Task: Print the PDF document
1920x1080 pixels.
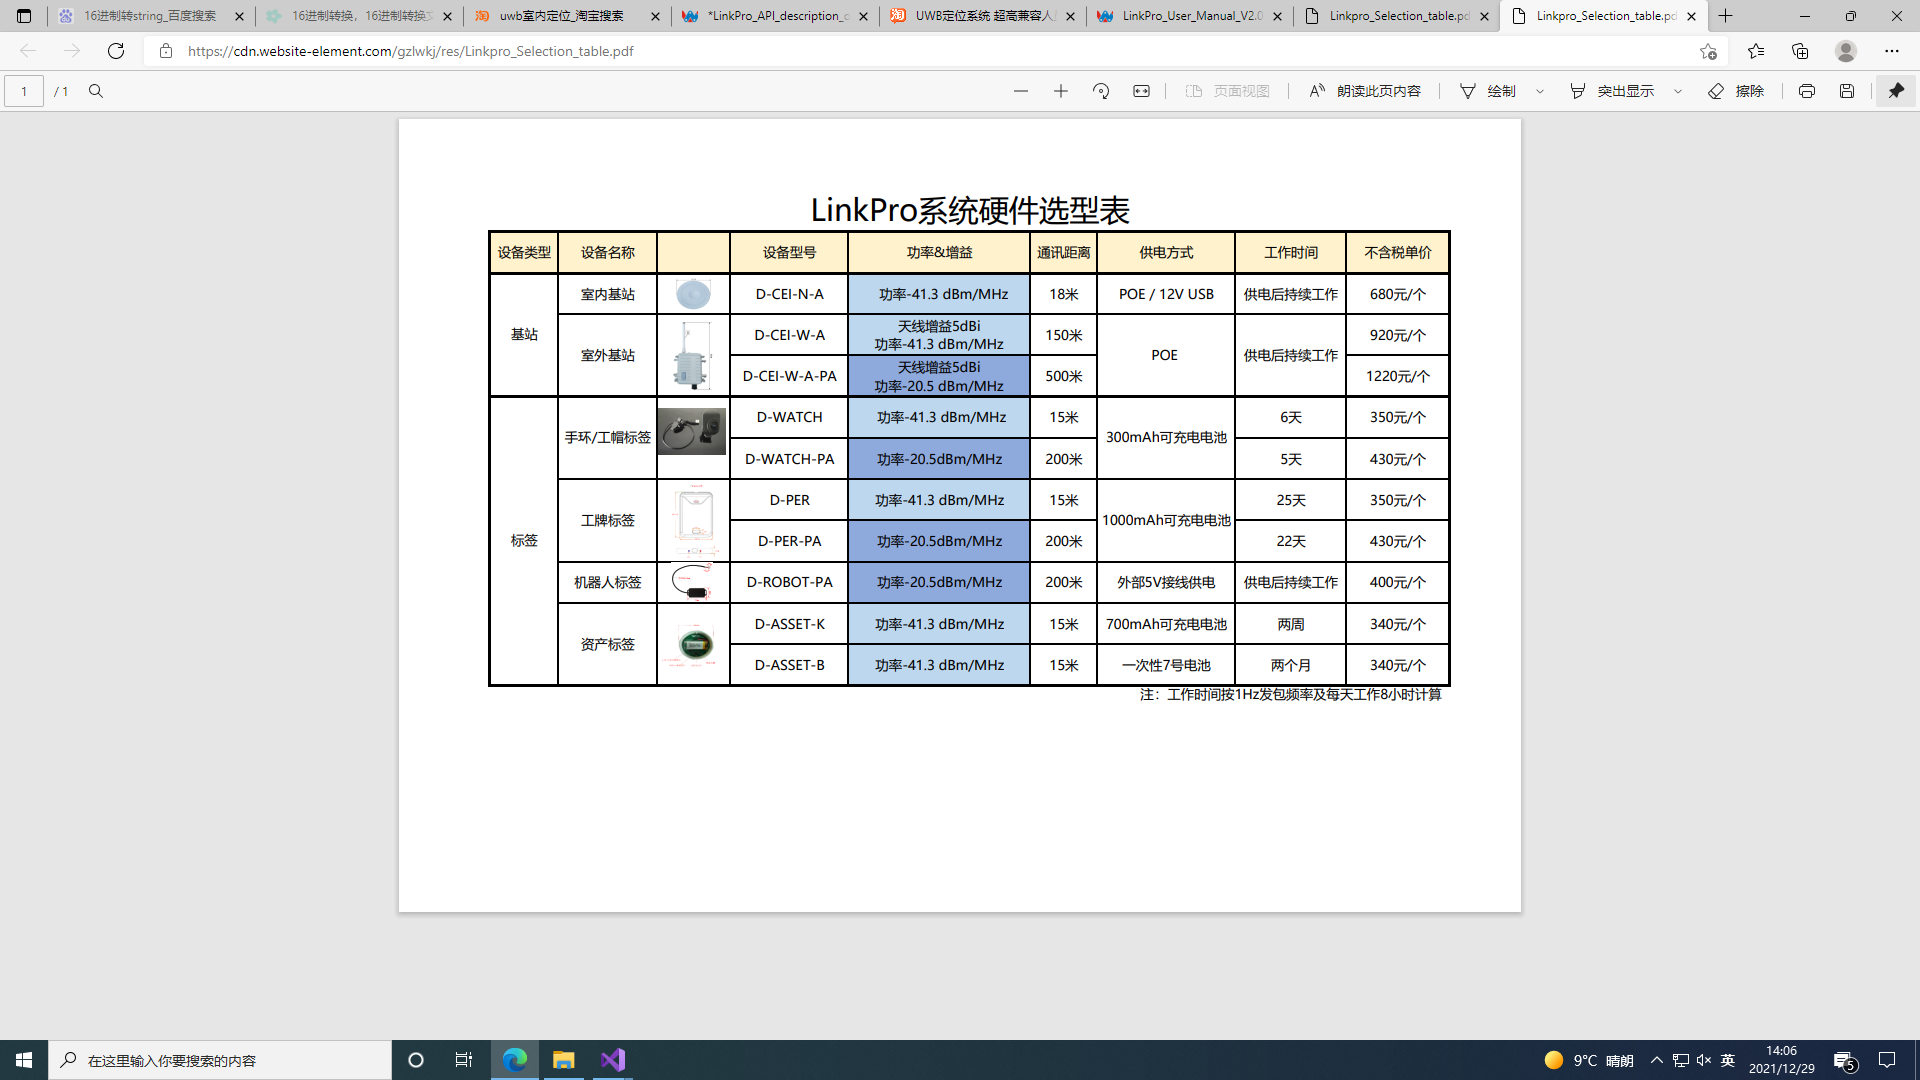Action: pos(1806,91)
